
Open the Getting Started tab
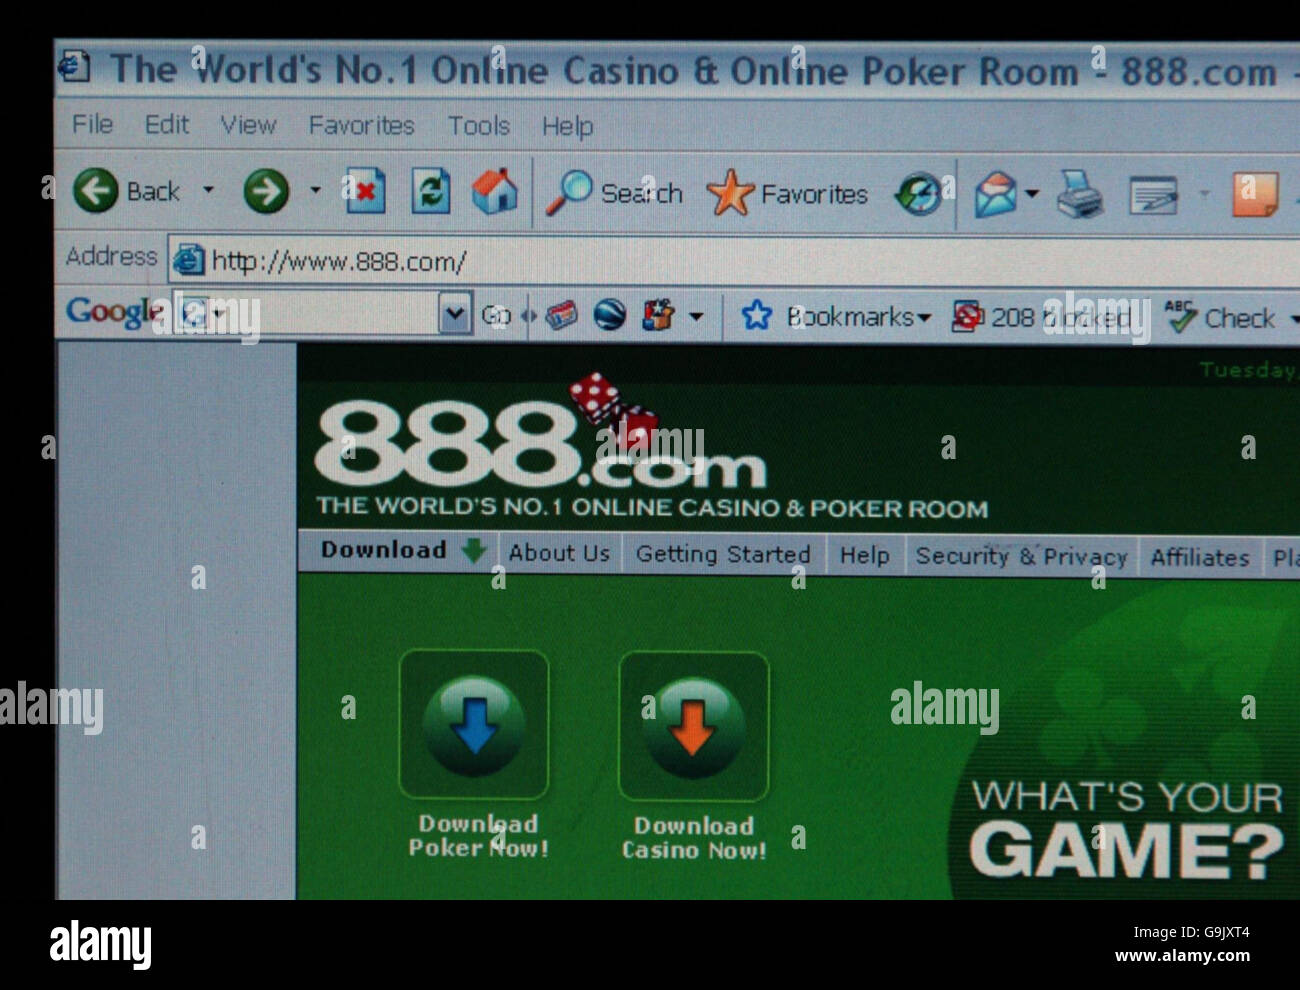723,554
